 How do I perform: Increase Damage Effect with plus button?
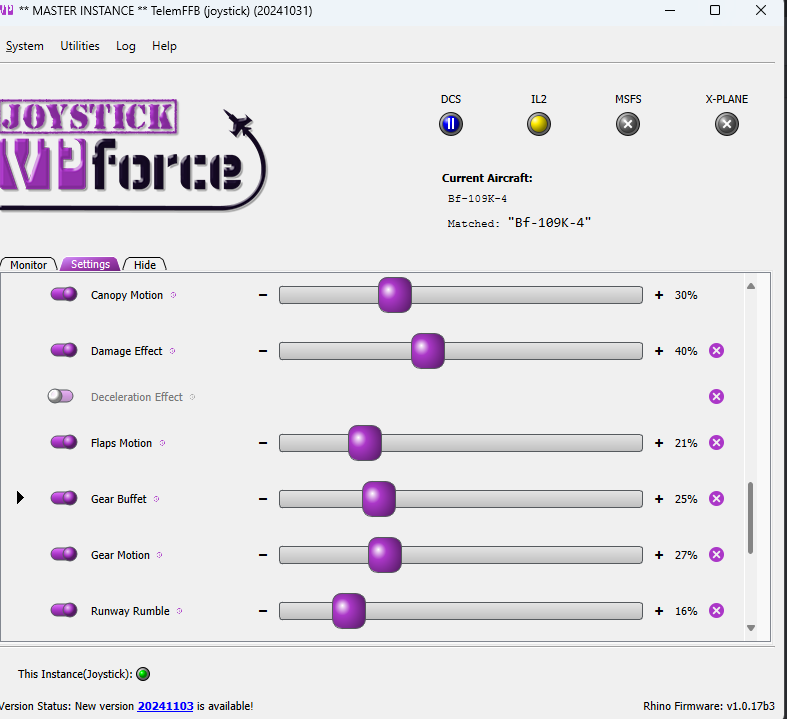pyautogui.click(x=659, y=351)
